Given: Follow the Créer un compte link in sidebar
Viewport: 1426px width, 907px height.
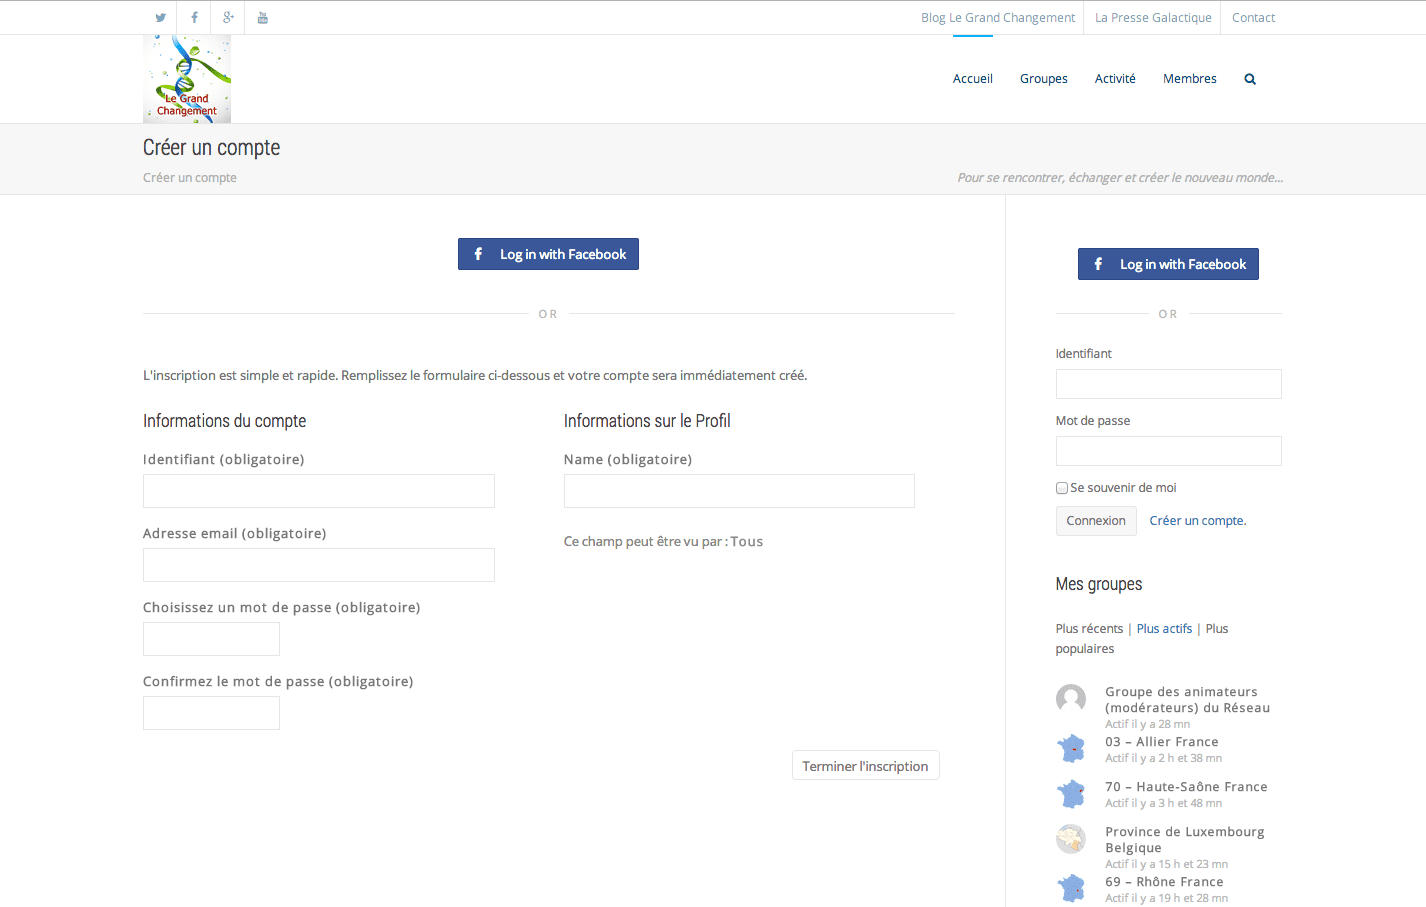Looking at the screenshot, I should click(1198, 521).
